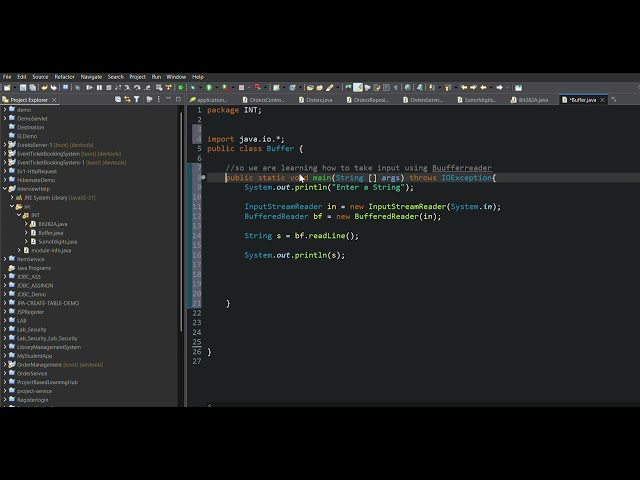Select the JDBC_Demo project
The image size is (640, 480).
pyautogui.click(x=31, y=294)
